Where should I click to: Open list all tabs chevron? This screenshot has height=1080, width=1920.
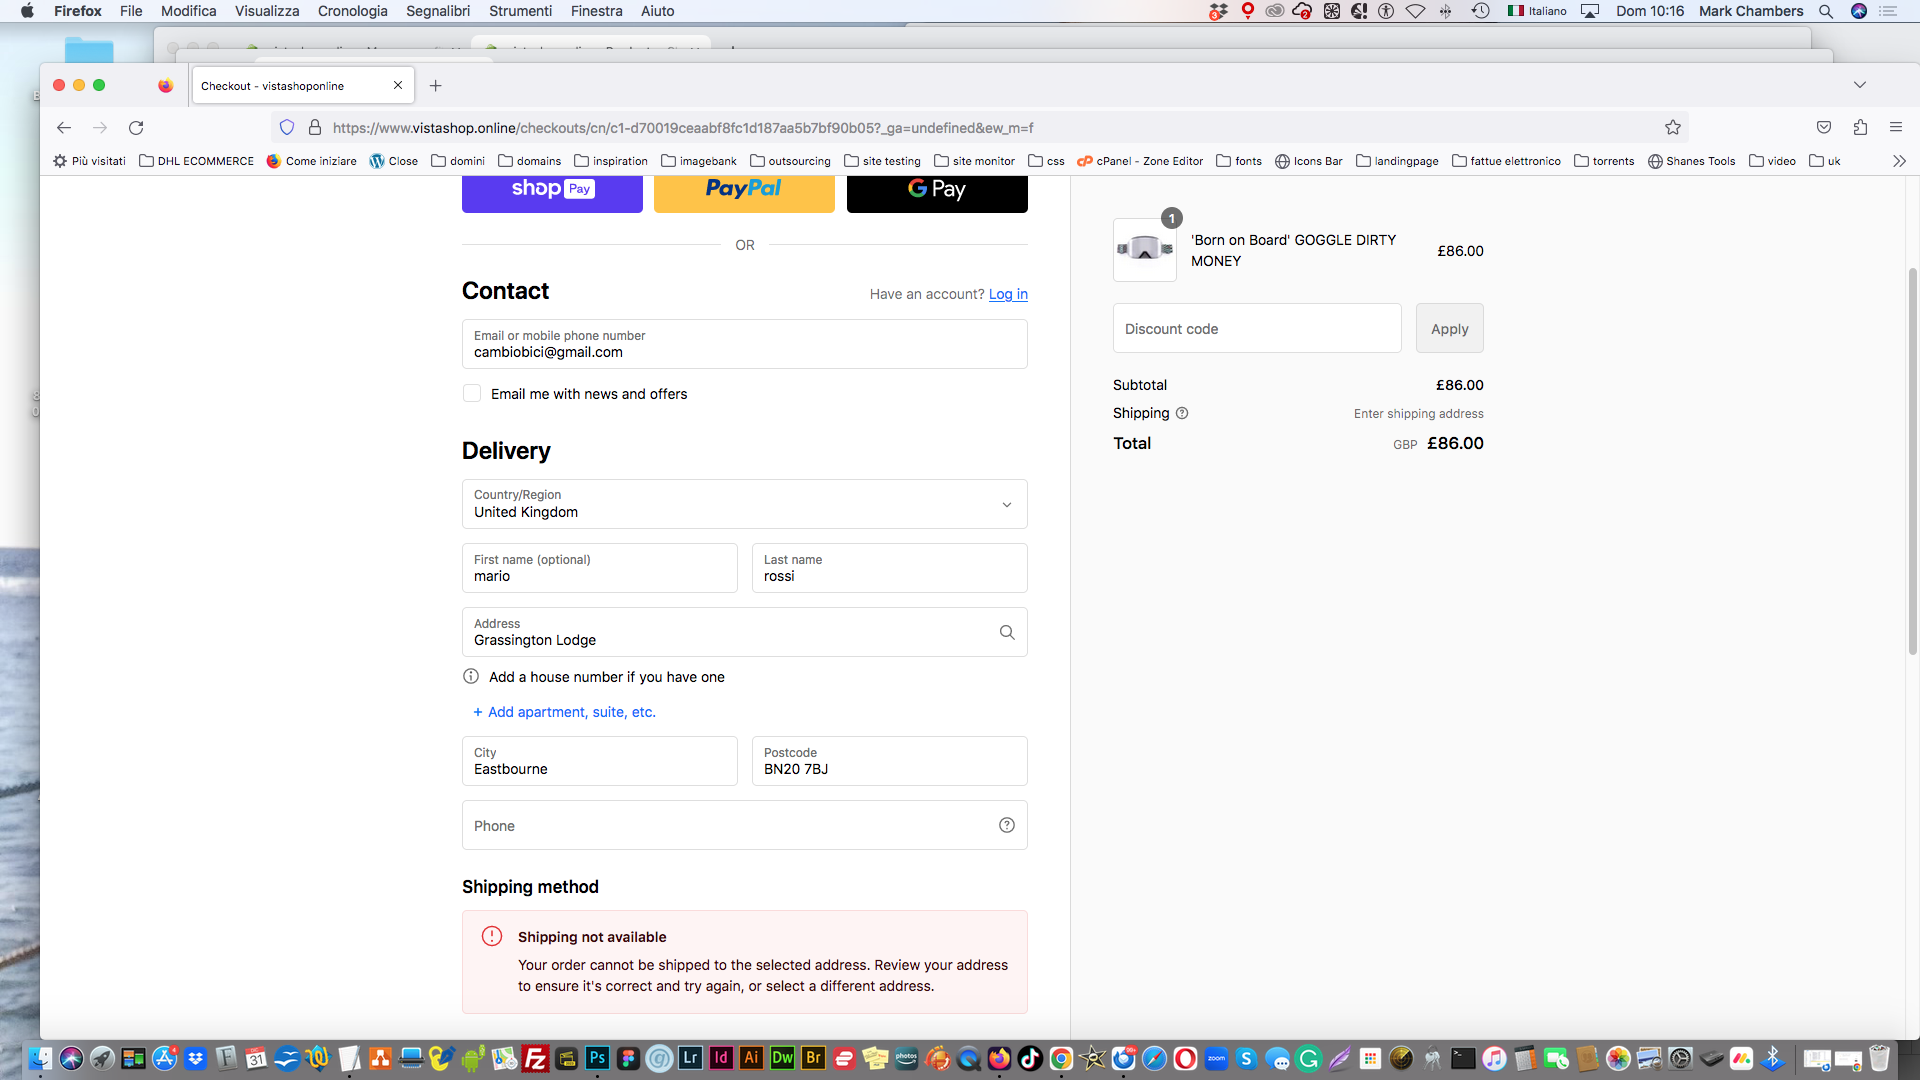click(x=1860, y=85)
